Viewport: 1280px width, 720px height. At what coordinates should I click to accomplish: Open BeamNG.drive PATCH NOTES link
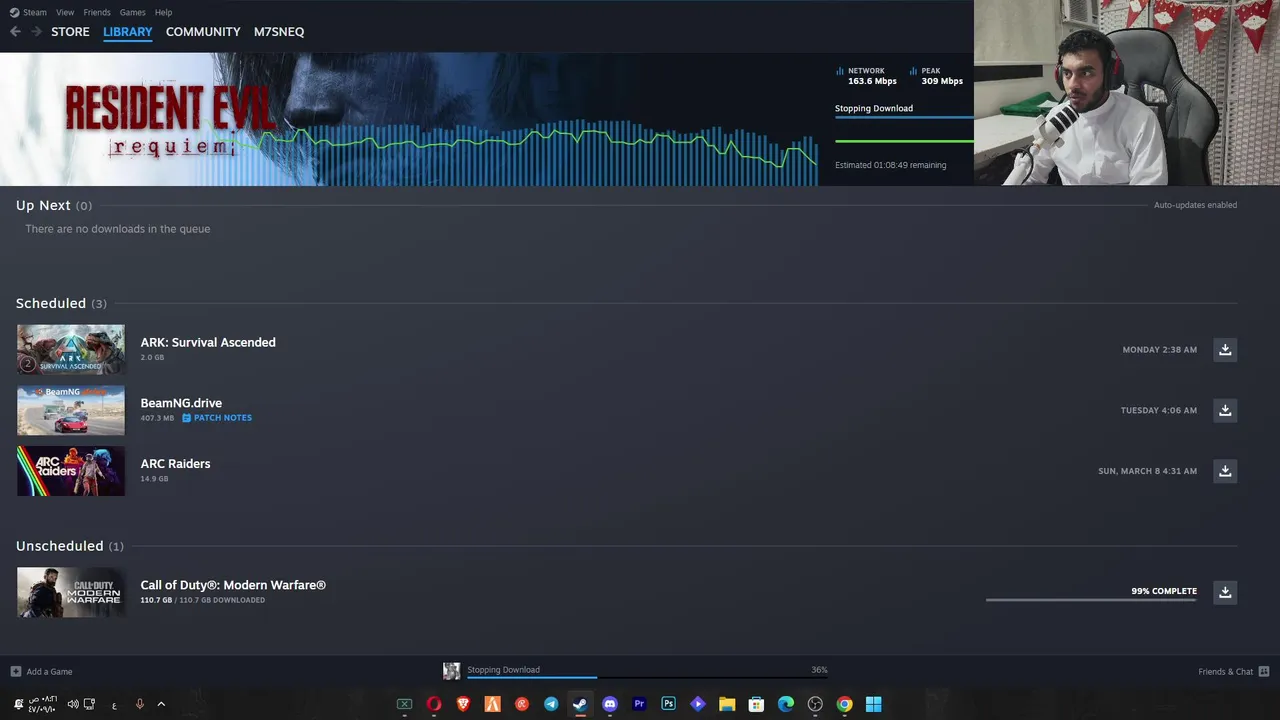[217, 418]
